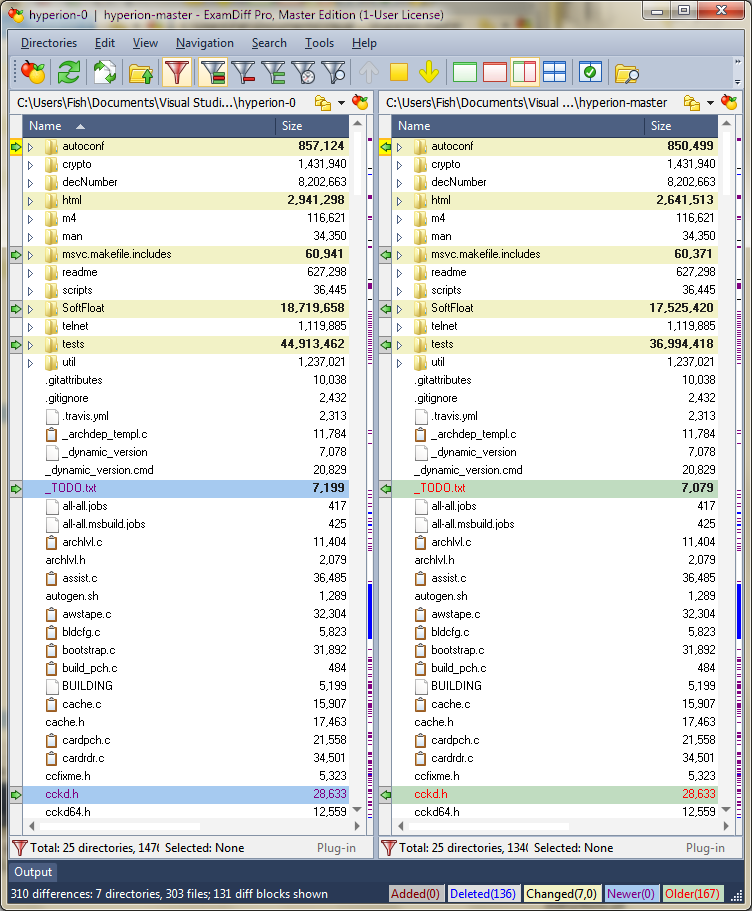Click the folder search magnifier toolbar icon

pos(626,73)
